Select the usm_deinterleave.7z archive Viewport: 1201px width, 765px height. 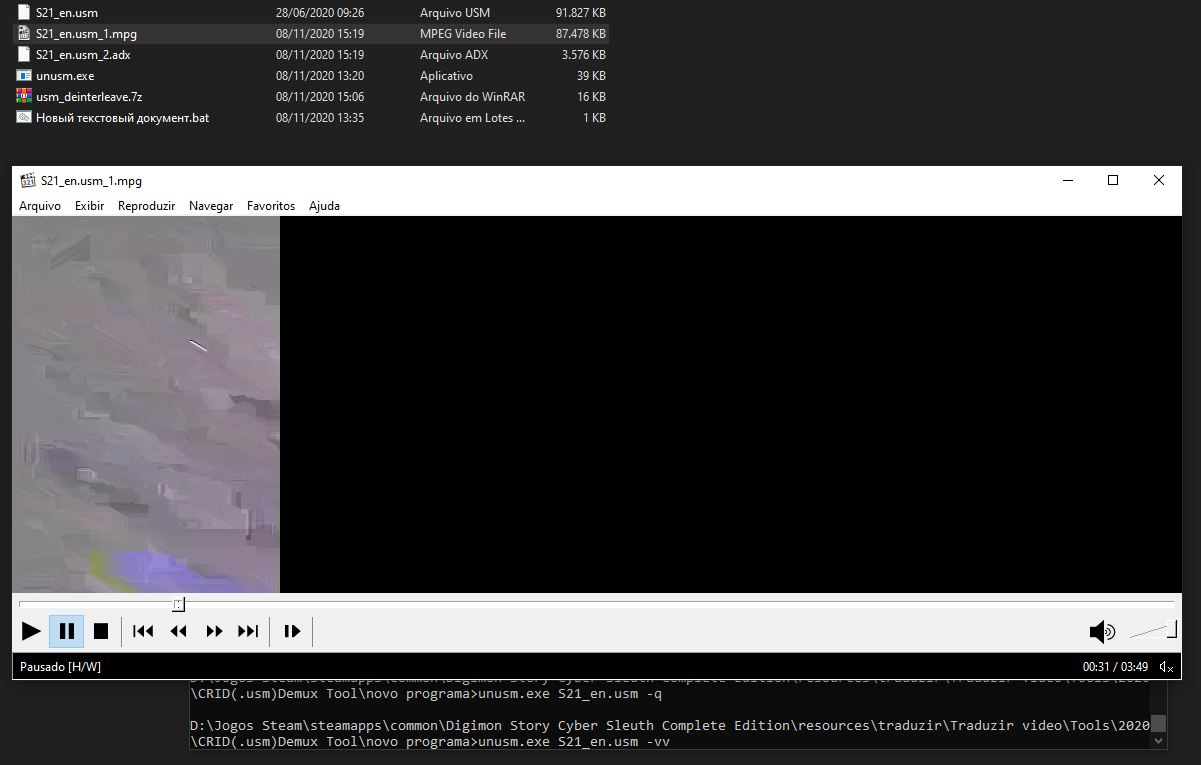89,97
